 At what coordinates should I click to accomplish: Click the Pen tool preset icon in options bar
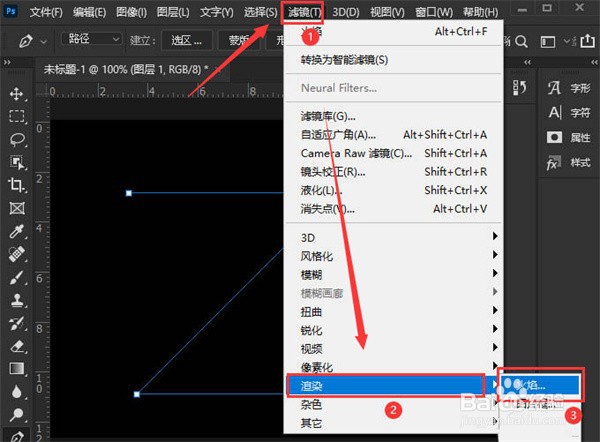click(26, 41)
